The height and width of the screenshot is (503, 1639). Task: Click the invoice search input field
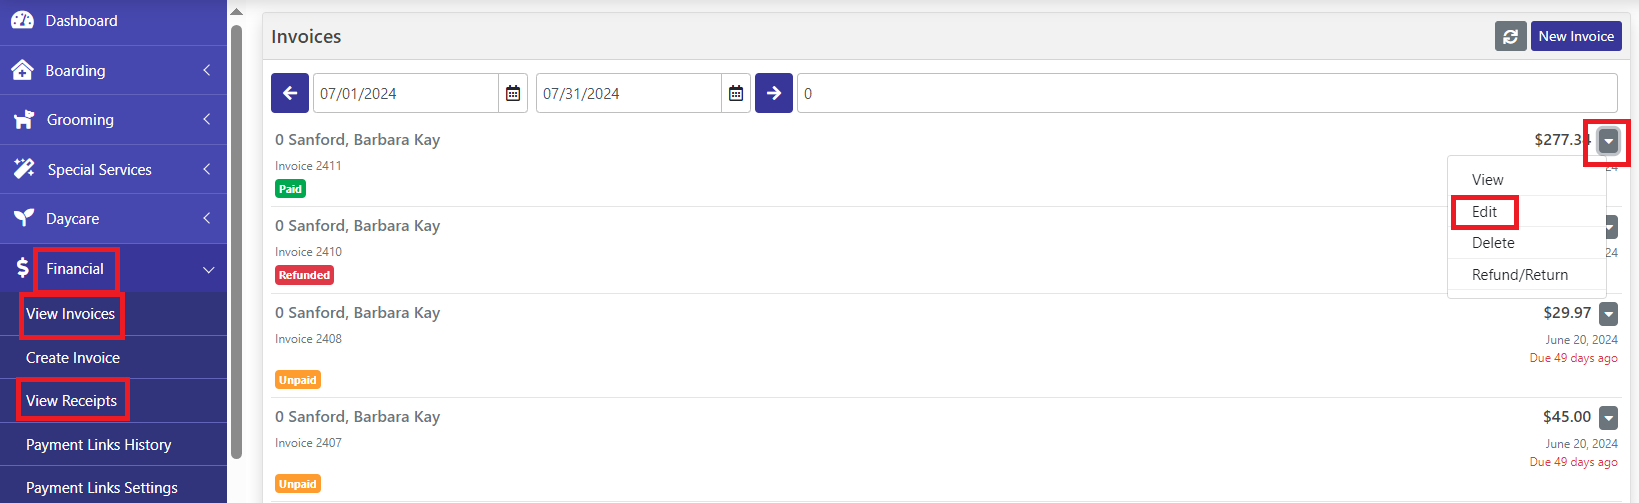(x=1207, y=93)
